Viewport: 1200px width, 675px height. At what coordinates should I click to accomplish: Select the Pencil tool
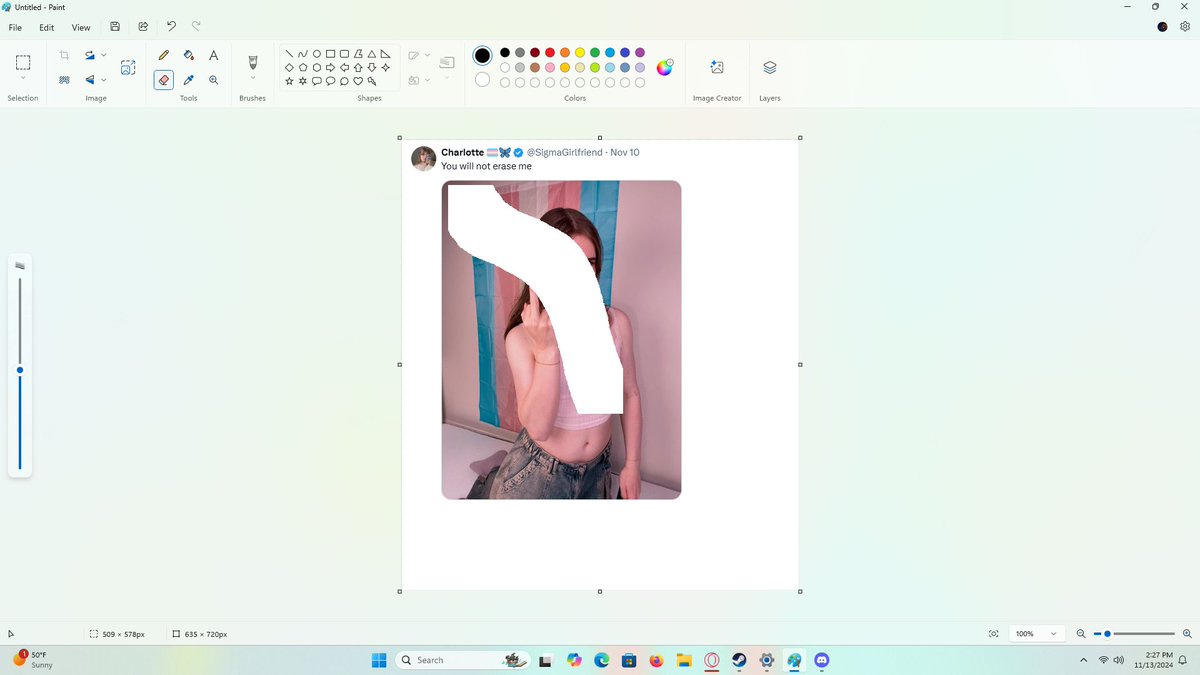click(x=164, y=56)
